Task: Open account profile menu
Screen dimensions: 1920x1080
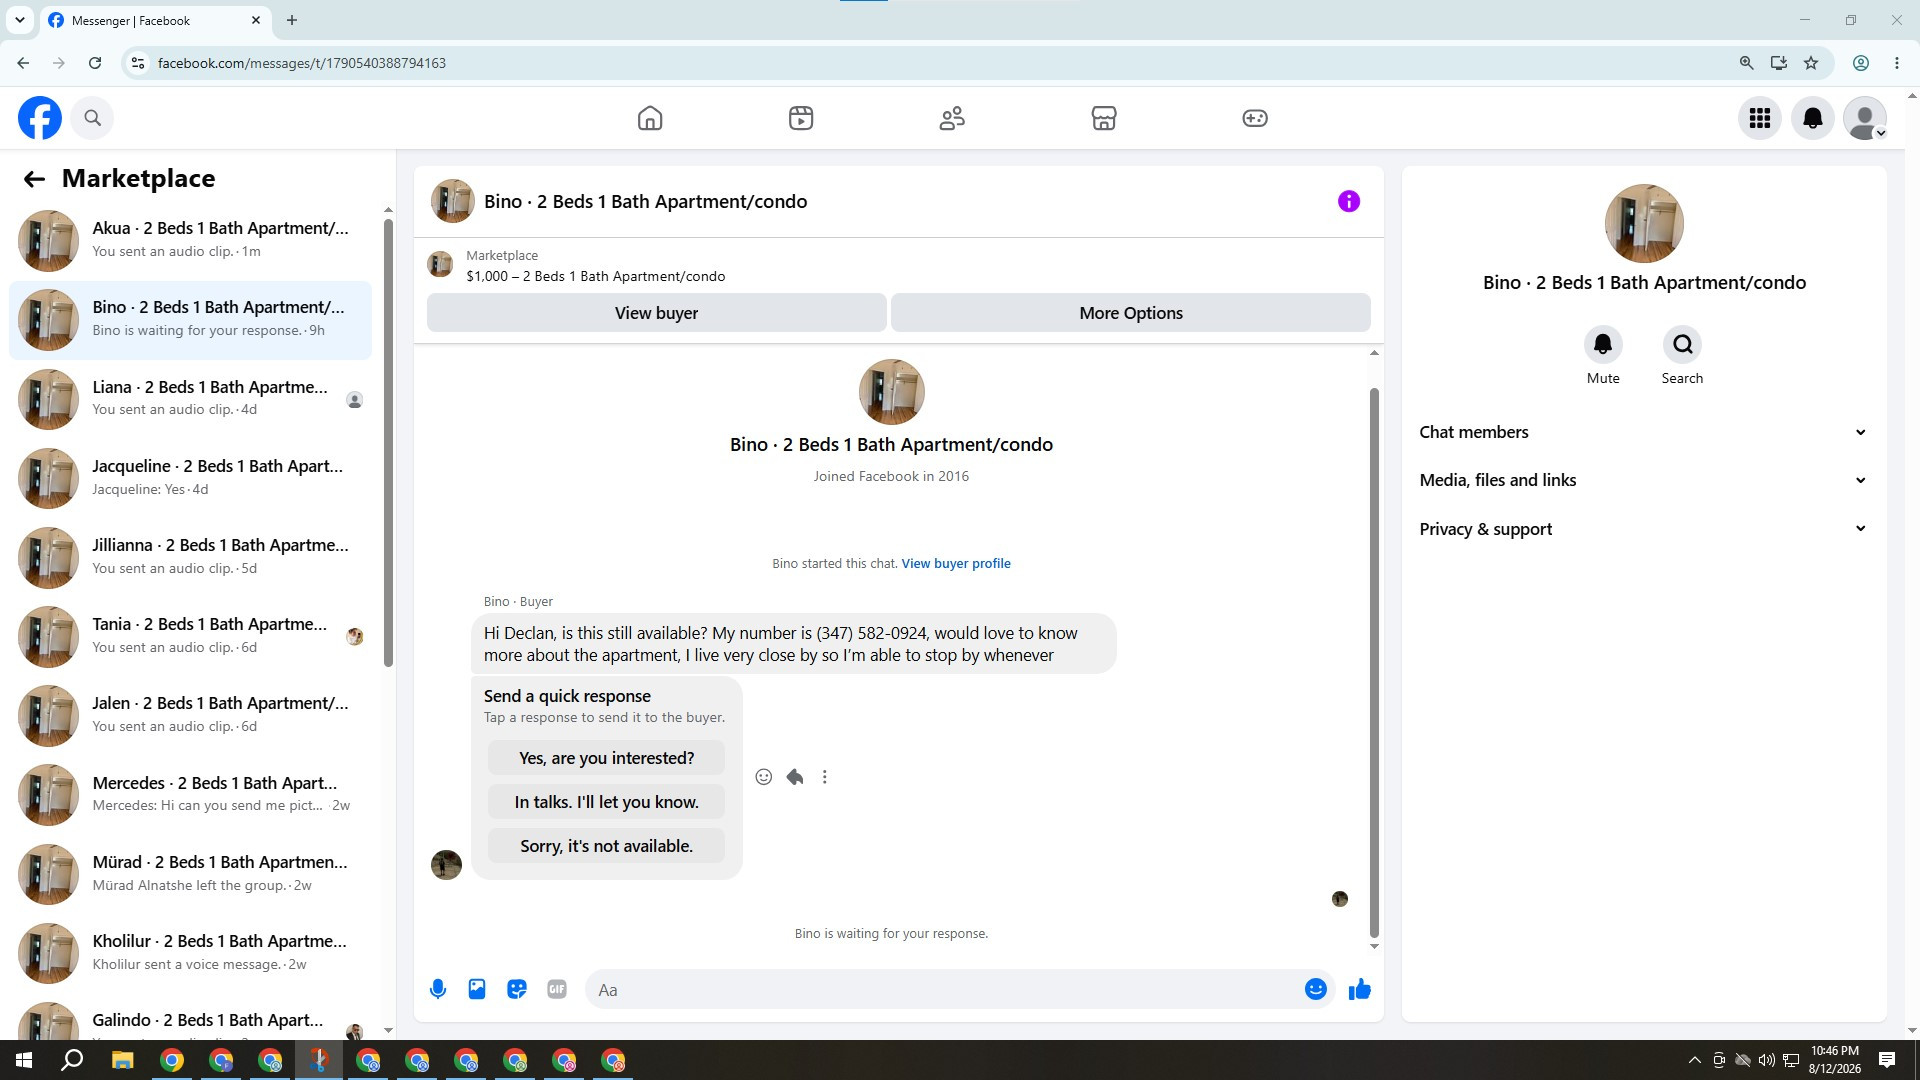Action: 1865,118
